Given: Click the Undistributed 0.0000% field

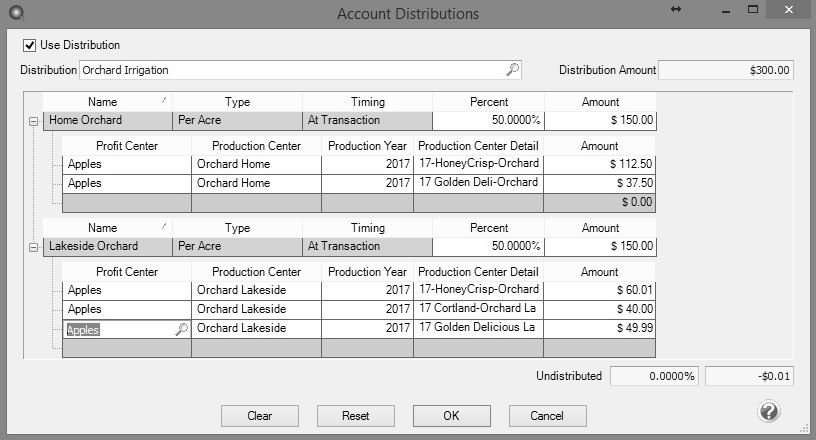Looking at the screenshot, I should coord(656,376).
